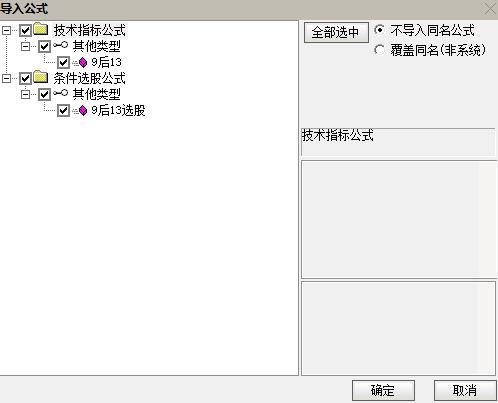498x403 pixels.
Task: Confirm import with 确定 button
Action: click(383, 390)
